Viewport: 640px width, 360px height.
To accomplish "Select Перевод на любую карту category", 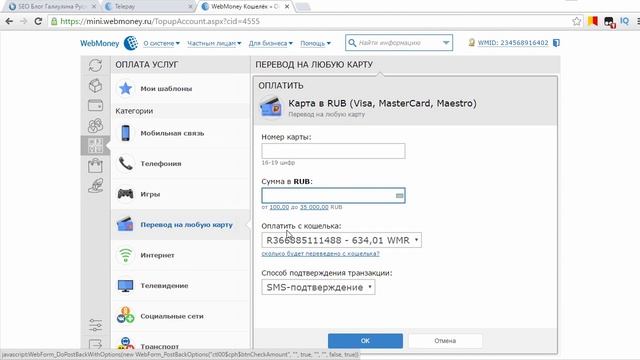I will click(x=180, y=224).
